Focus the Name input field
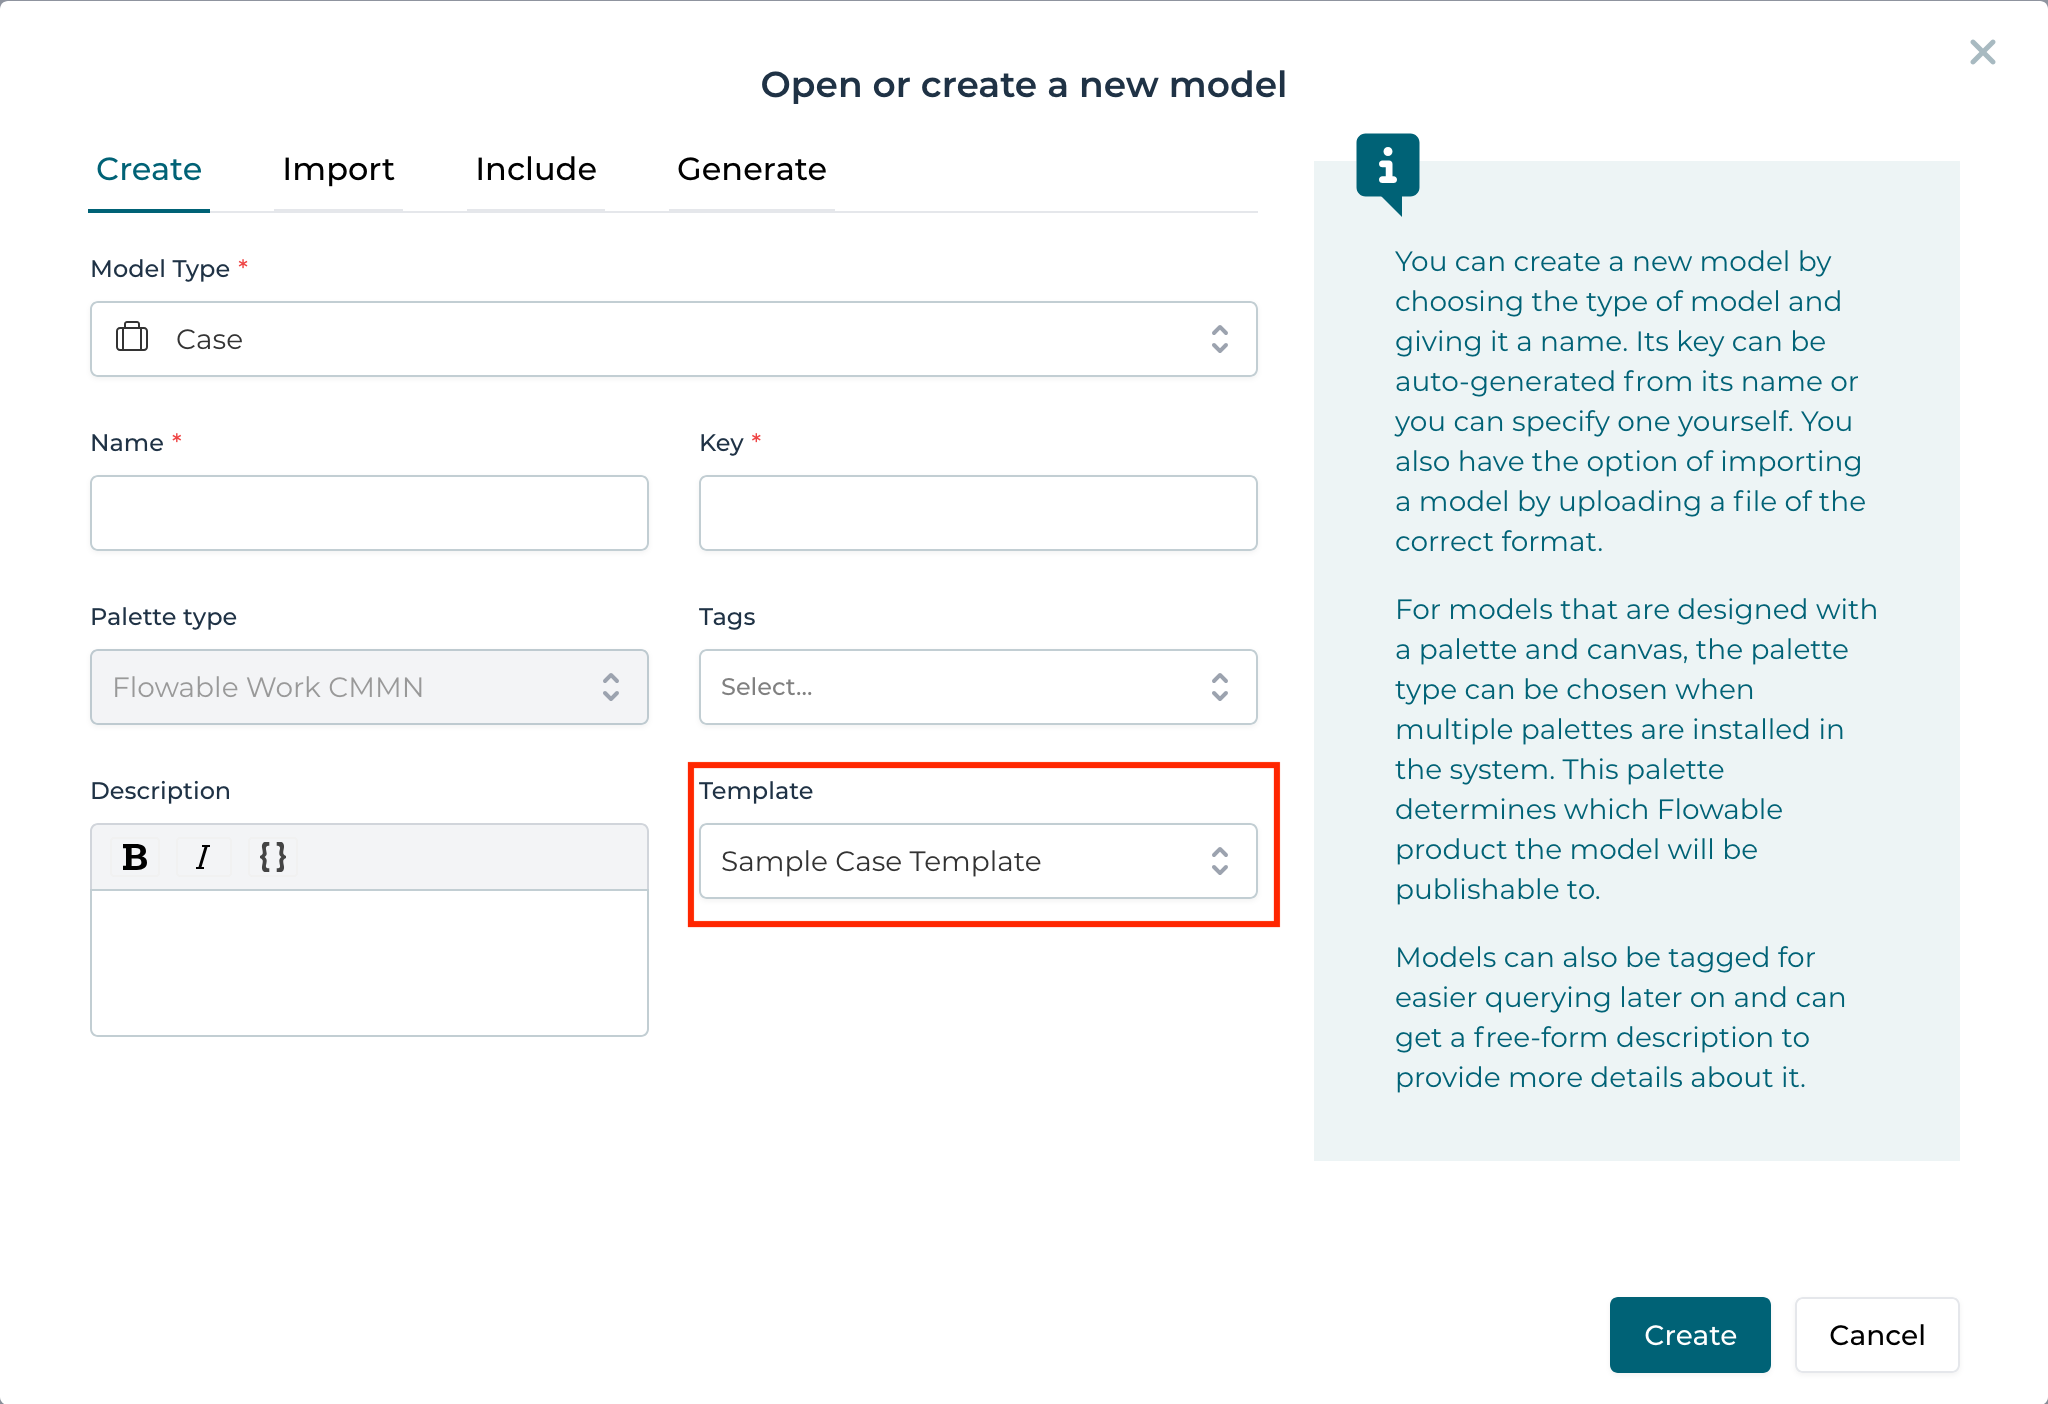The width and height of the screenshot is (2048, 1404). click(368, 513)
